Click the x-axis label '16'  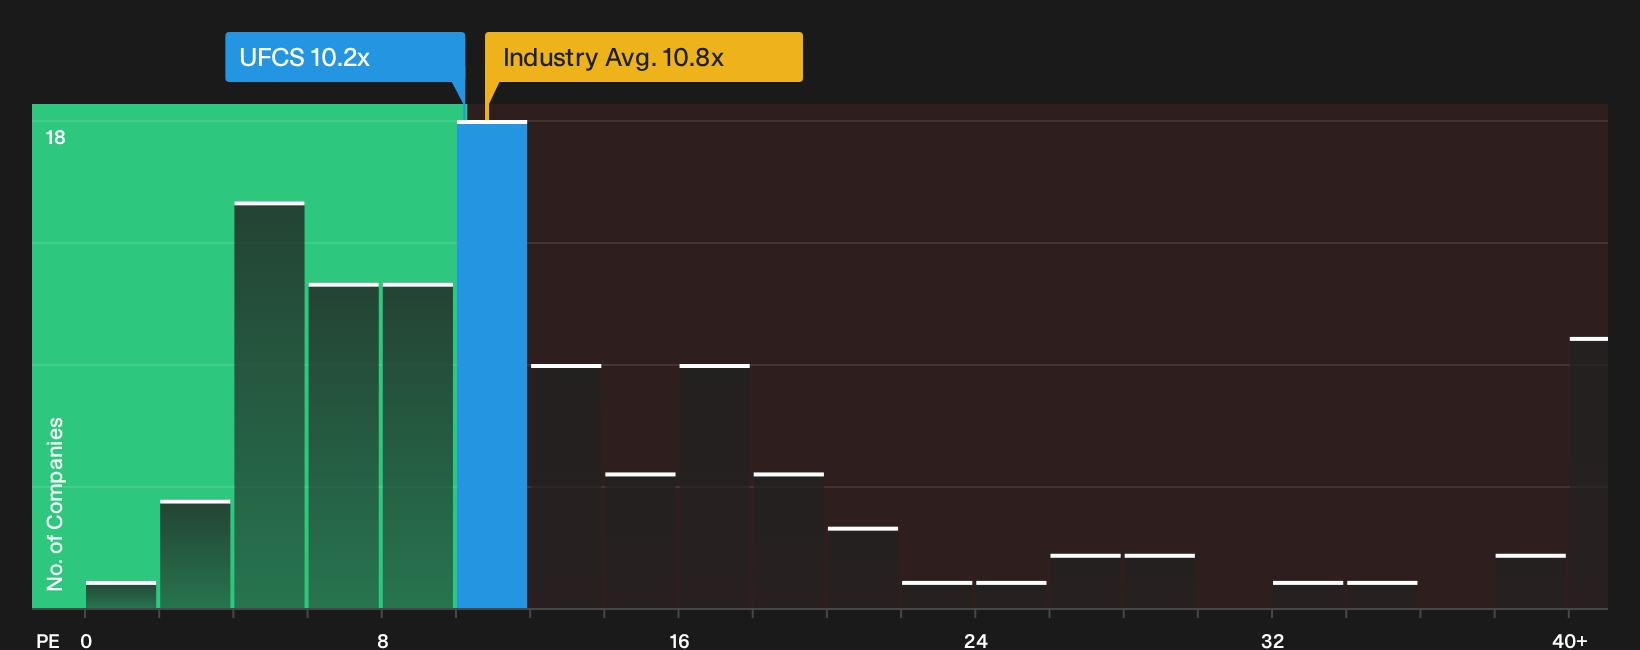679,640
